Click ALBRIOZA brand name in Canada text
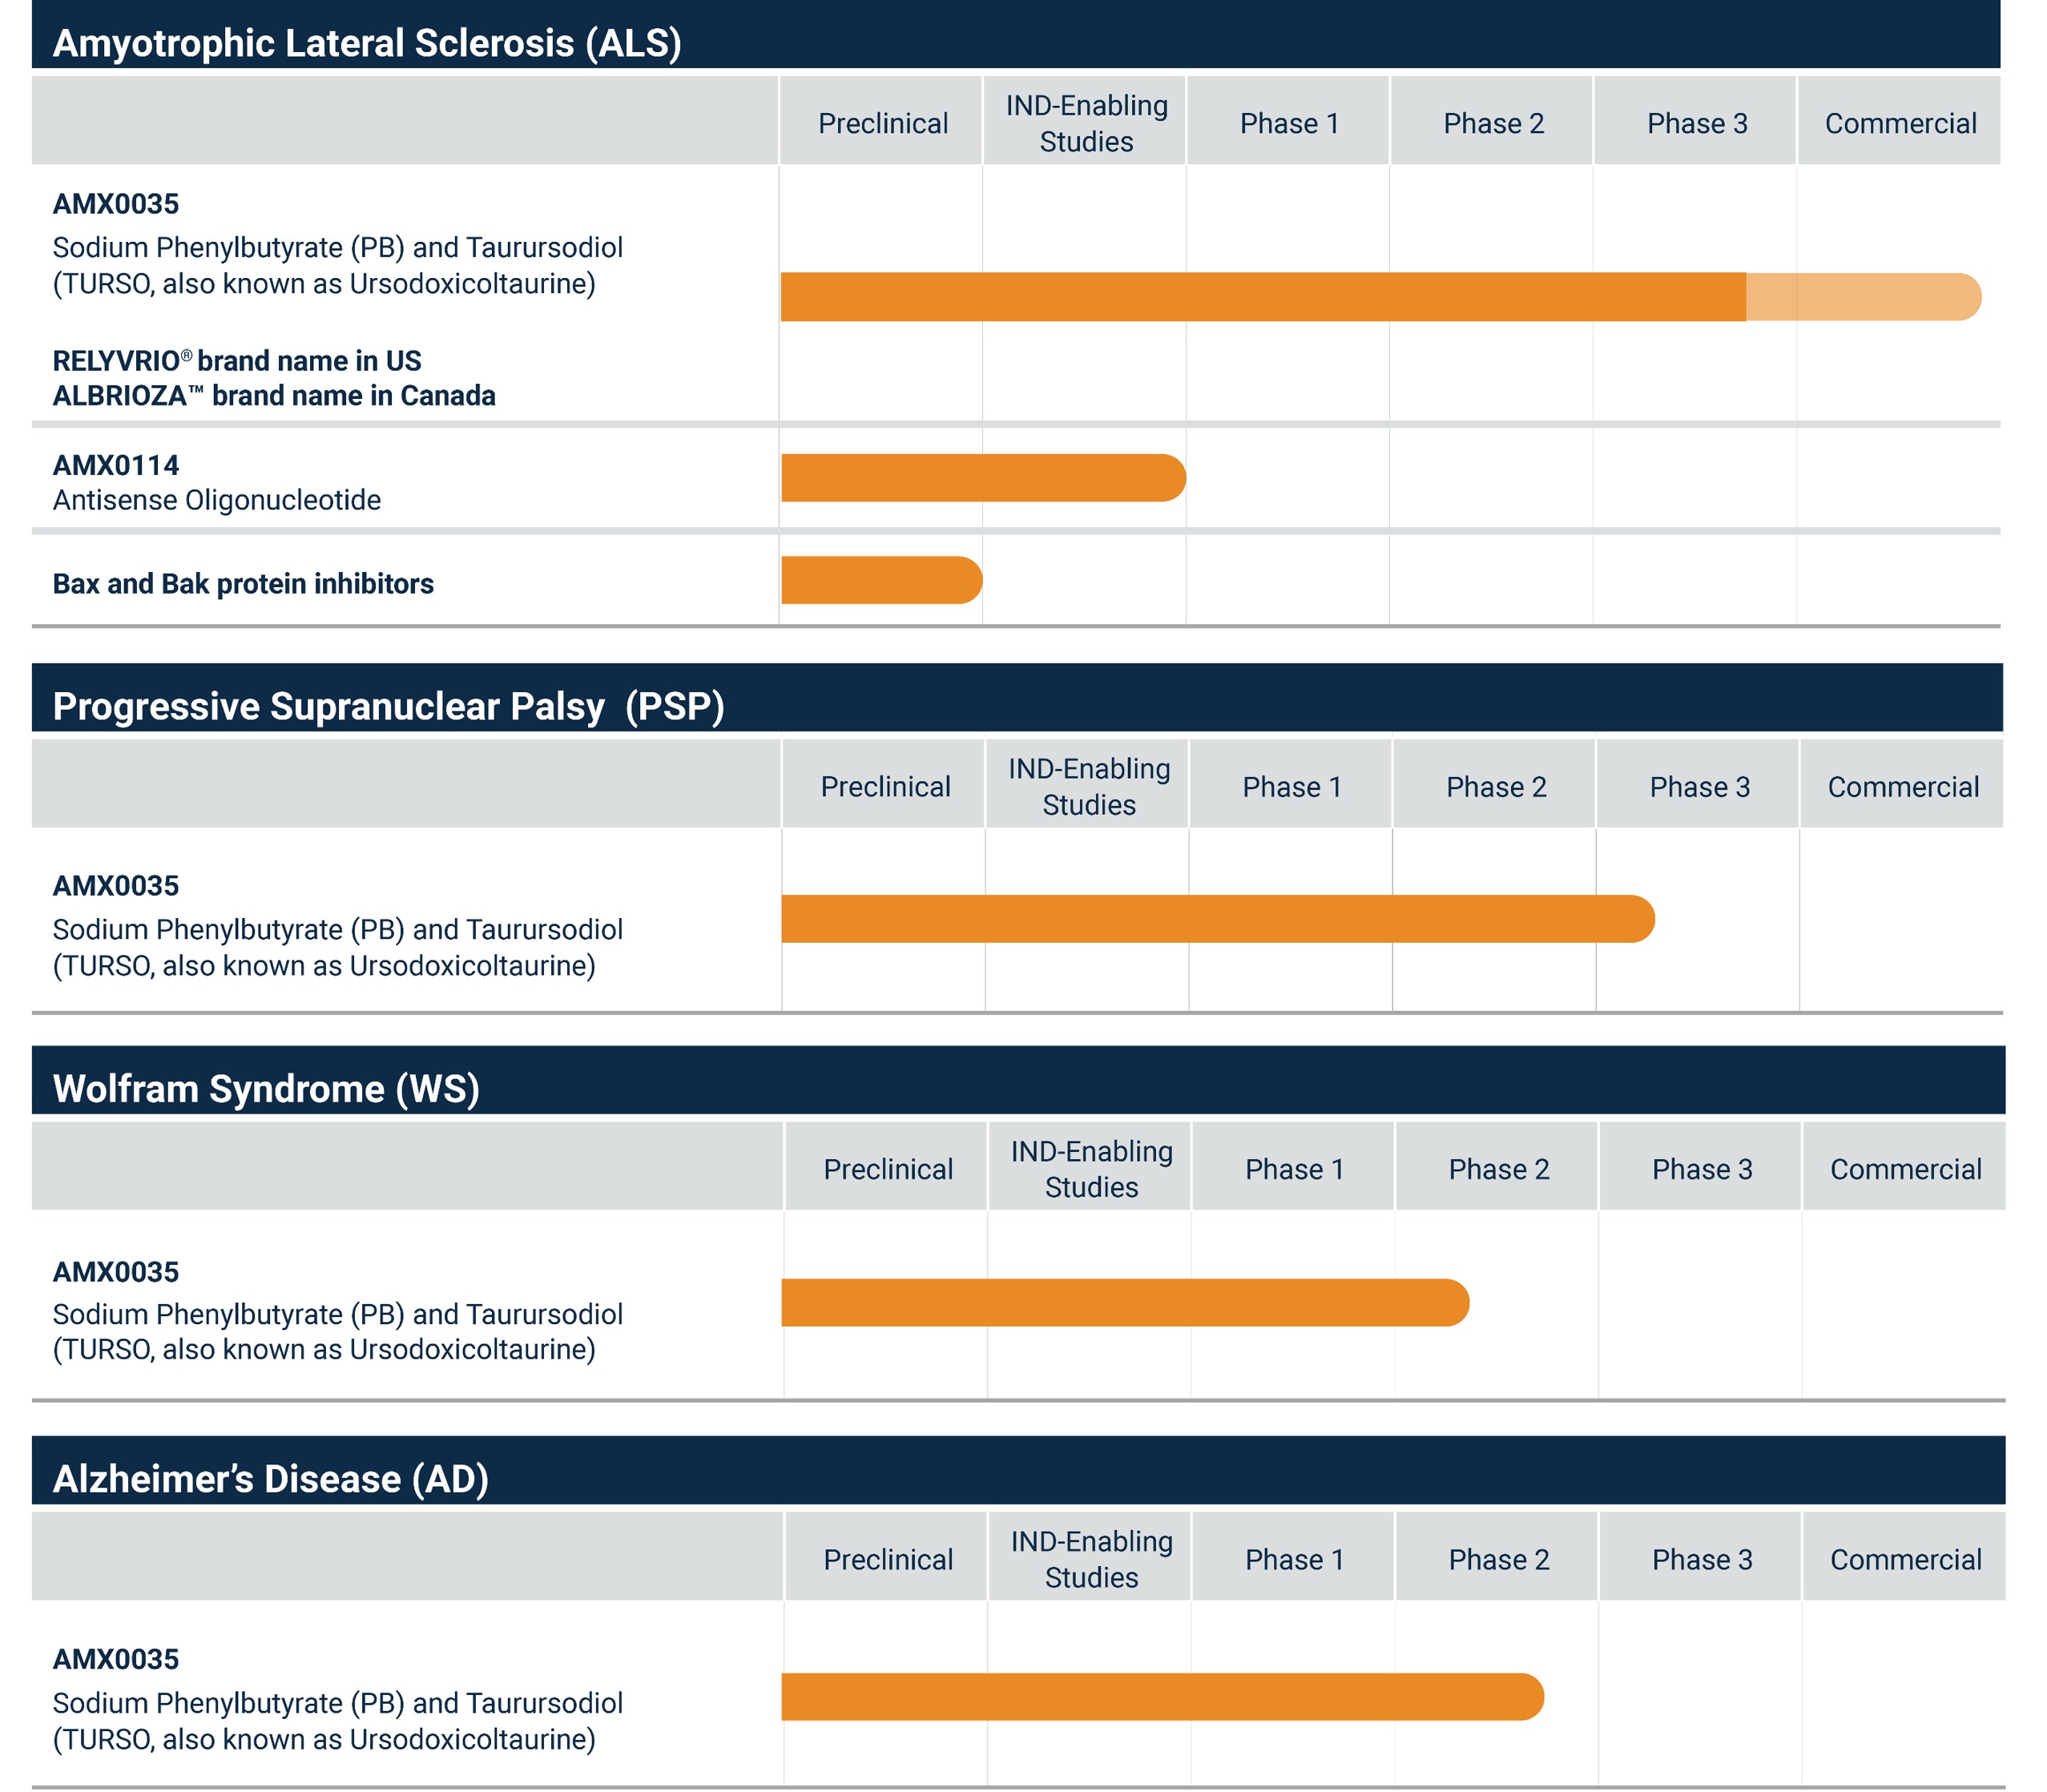The height and width of the screenshot is (1792, 2047). [274, 396]
